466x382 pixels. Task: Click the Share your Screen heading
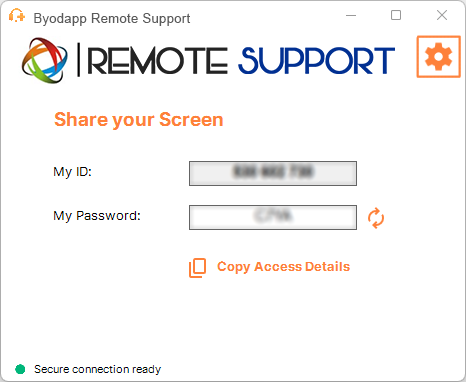139,120
